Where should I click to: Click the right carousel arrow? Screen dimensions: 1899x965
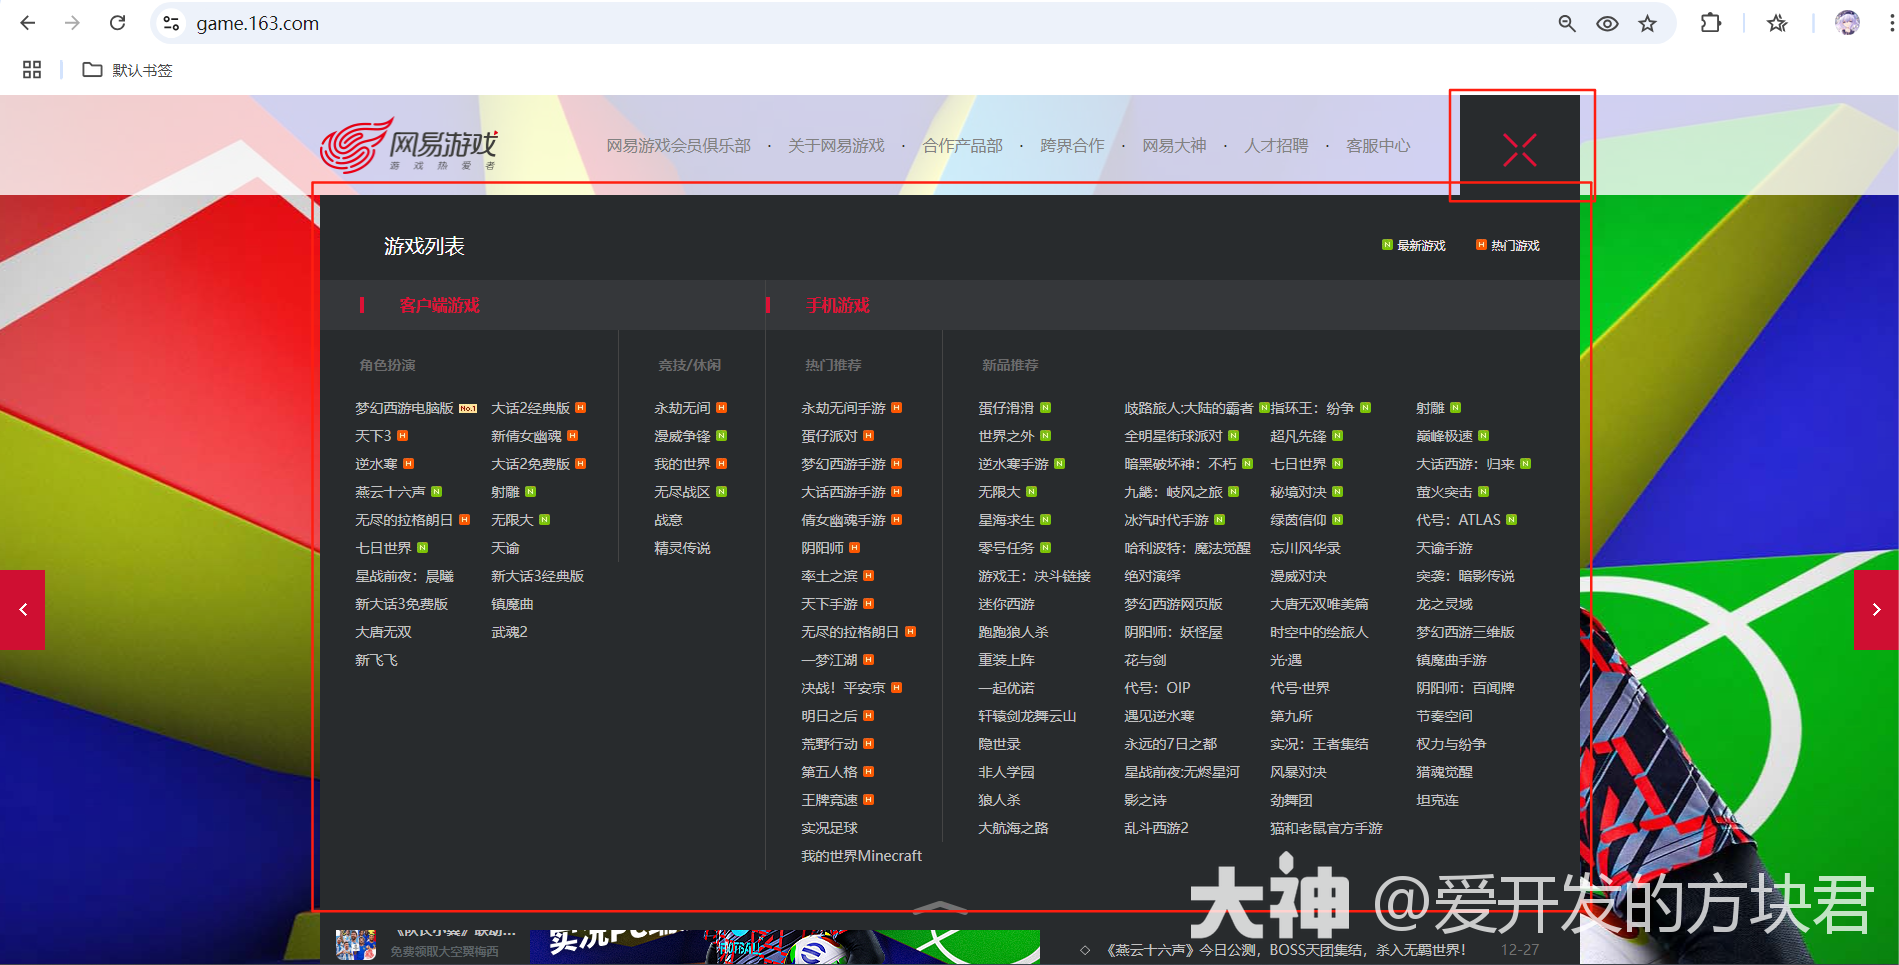click(1876, 610)
